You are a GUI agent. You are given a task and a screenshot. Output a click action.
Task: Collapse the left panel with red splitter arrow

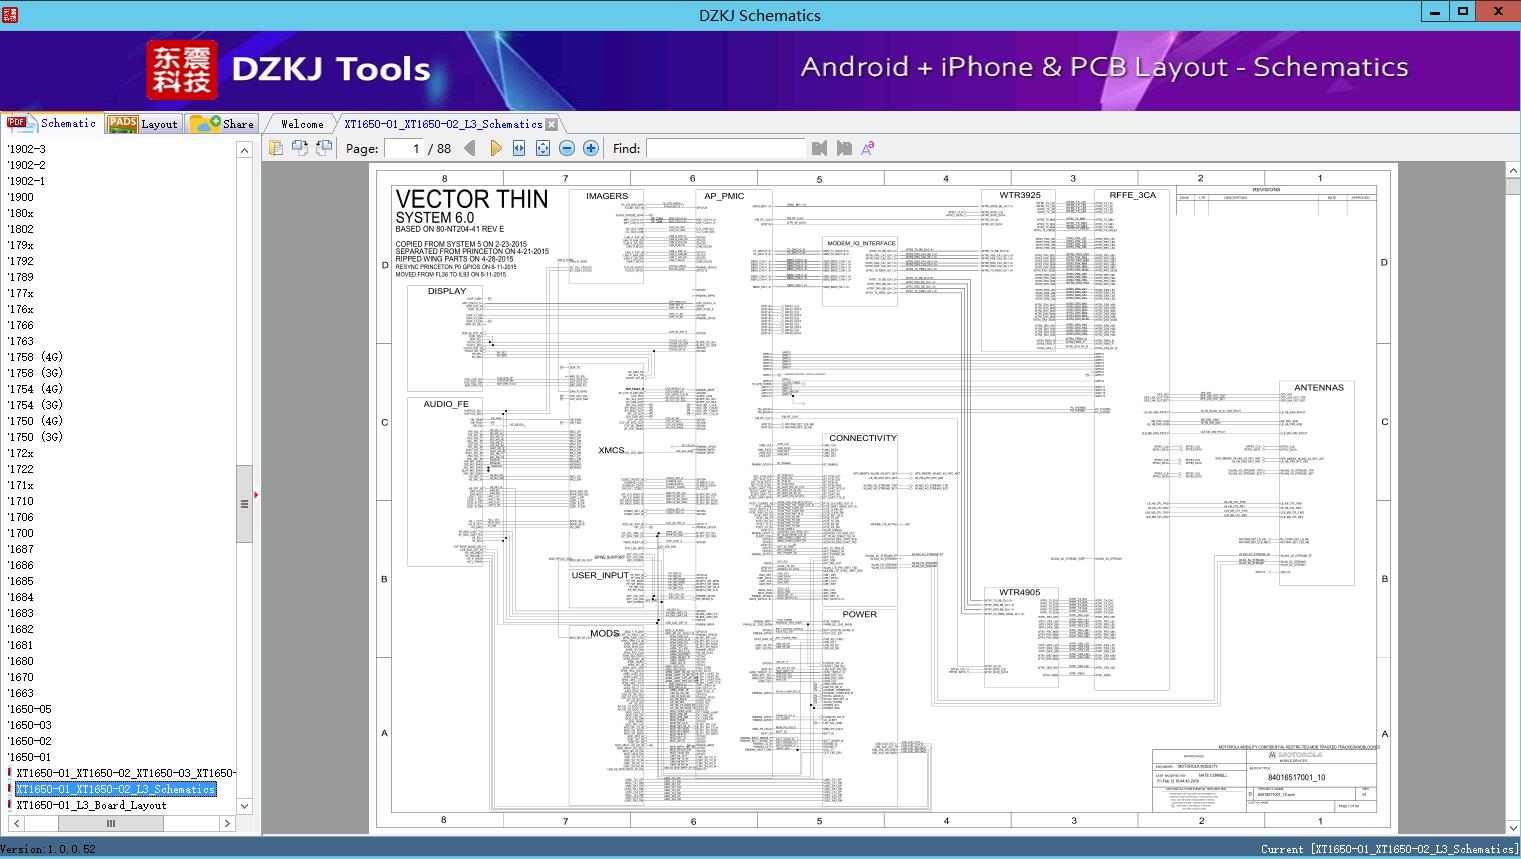click(x=256, y=494)
